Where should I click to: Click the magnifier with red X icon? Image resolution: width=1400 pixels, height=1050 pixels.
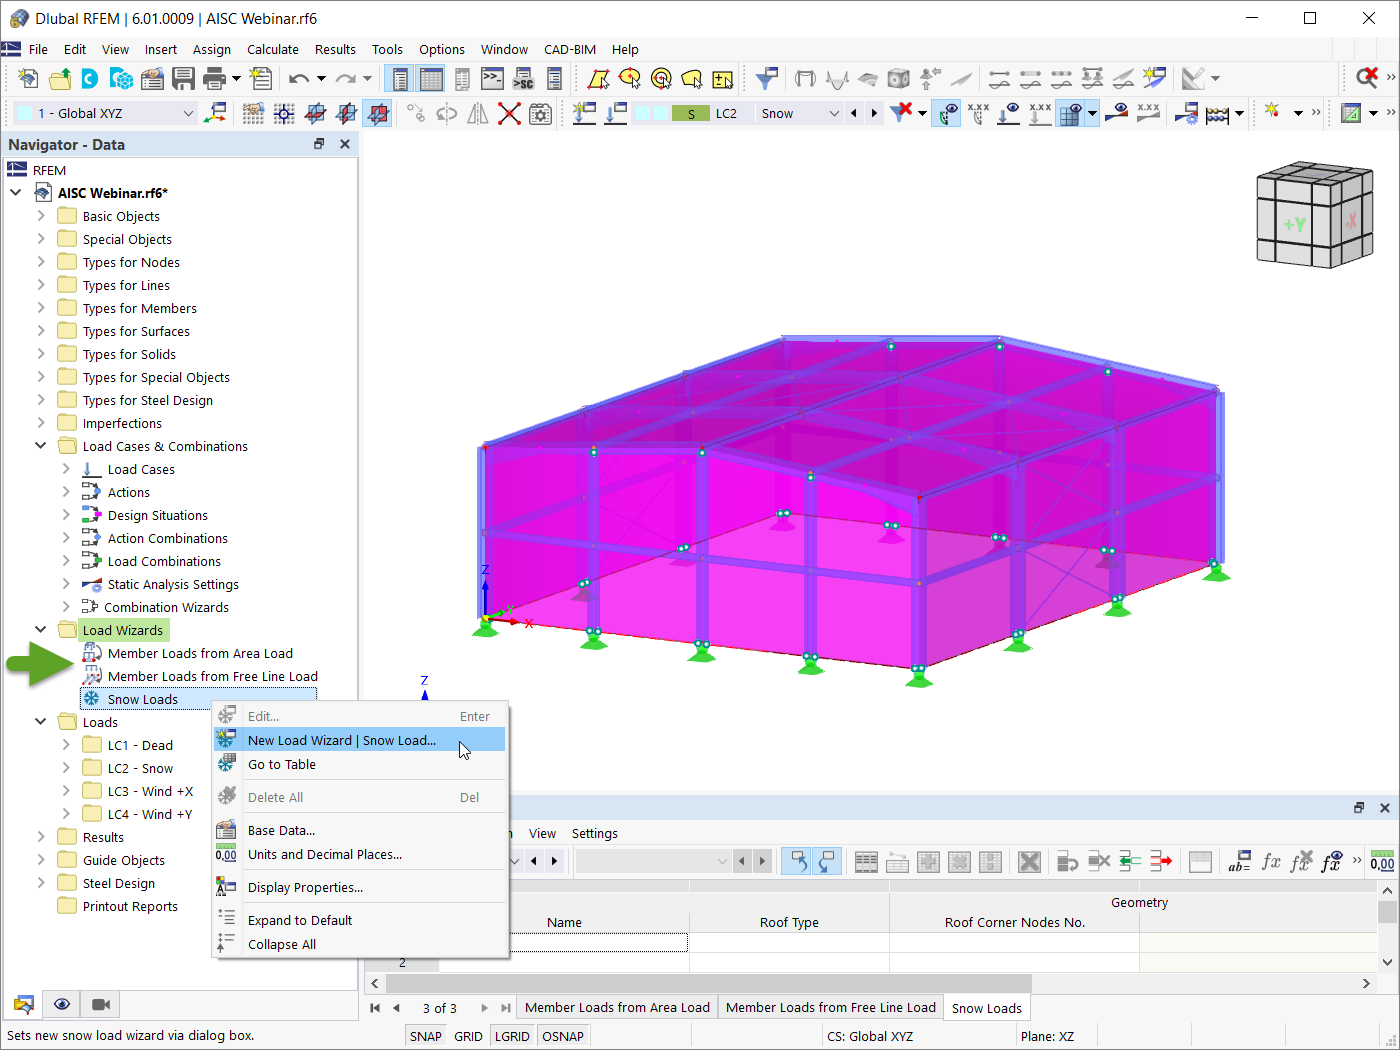point(1367,78)
